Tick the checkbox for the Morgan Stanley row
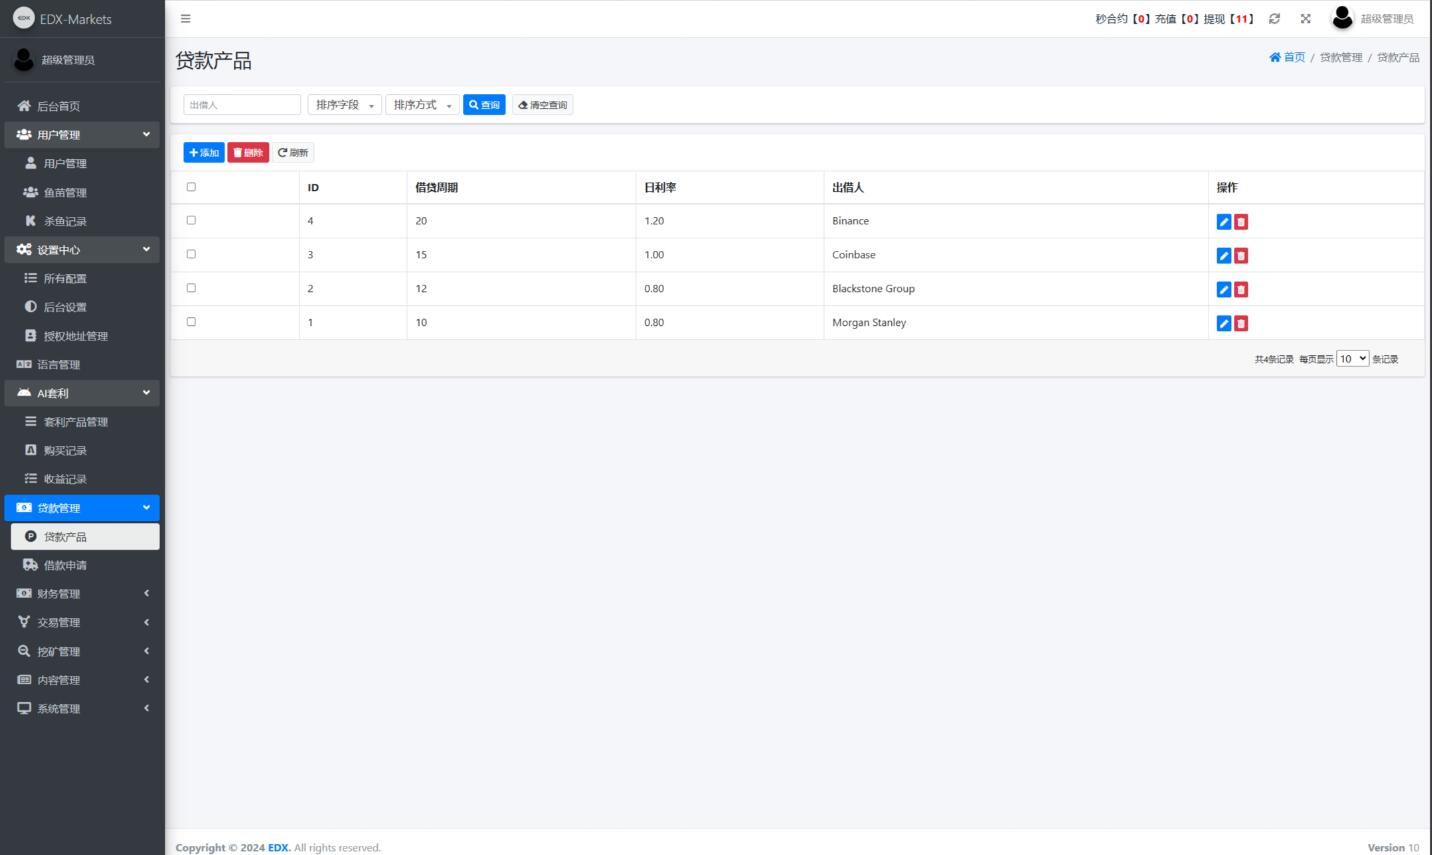 point(191,322)
